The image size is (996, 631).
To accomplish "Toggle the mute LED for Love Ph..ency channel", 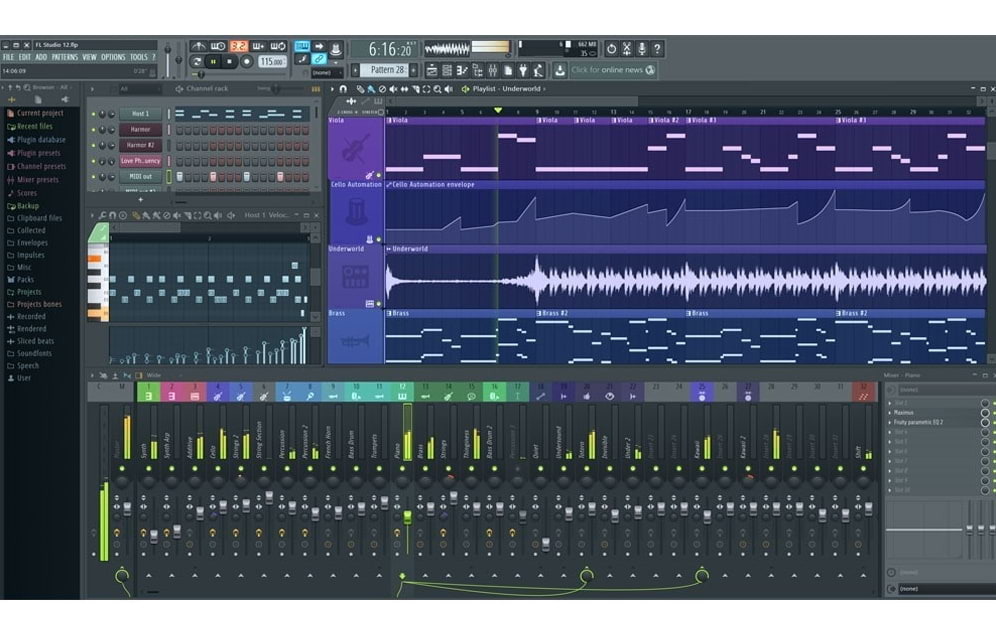I will coord(94,161).
